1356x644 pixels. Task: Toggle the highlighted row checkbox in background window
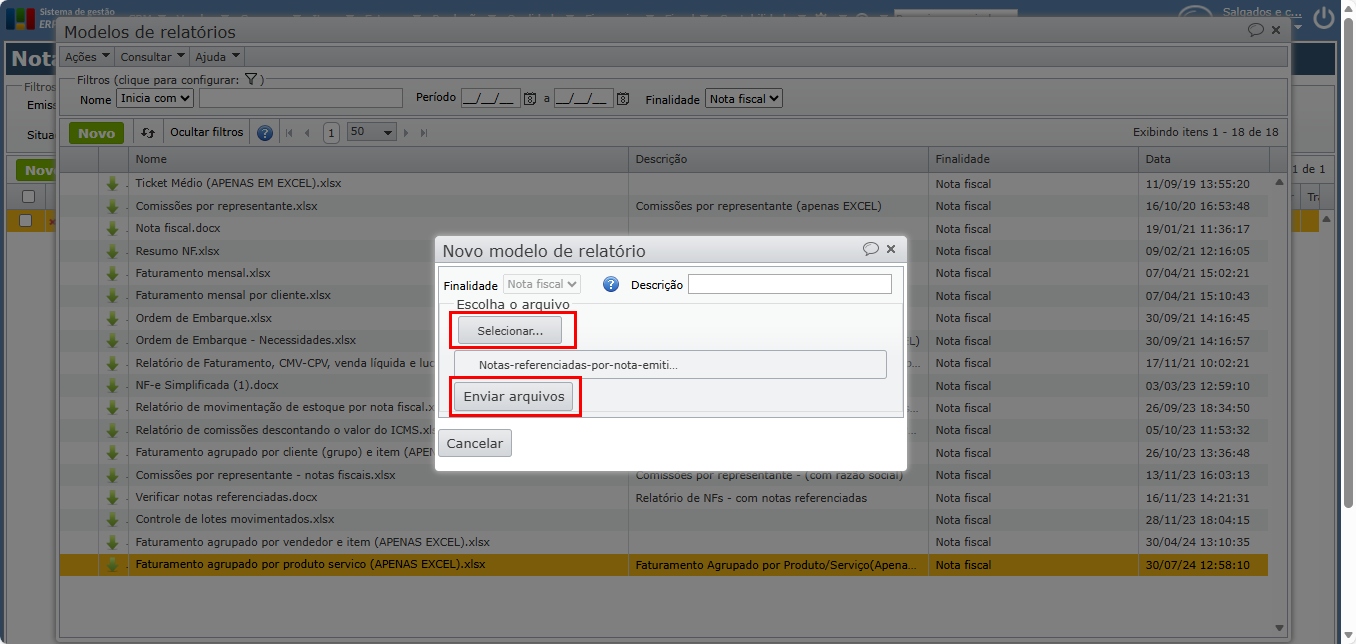[26, 220]
